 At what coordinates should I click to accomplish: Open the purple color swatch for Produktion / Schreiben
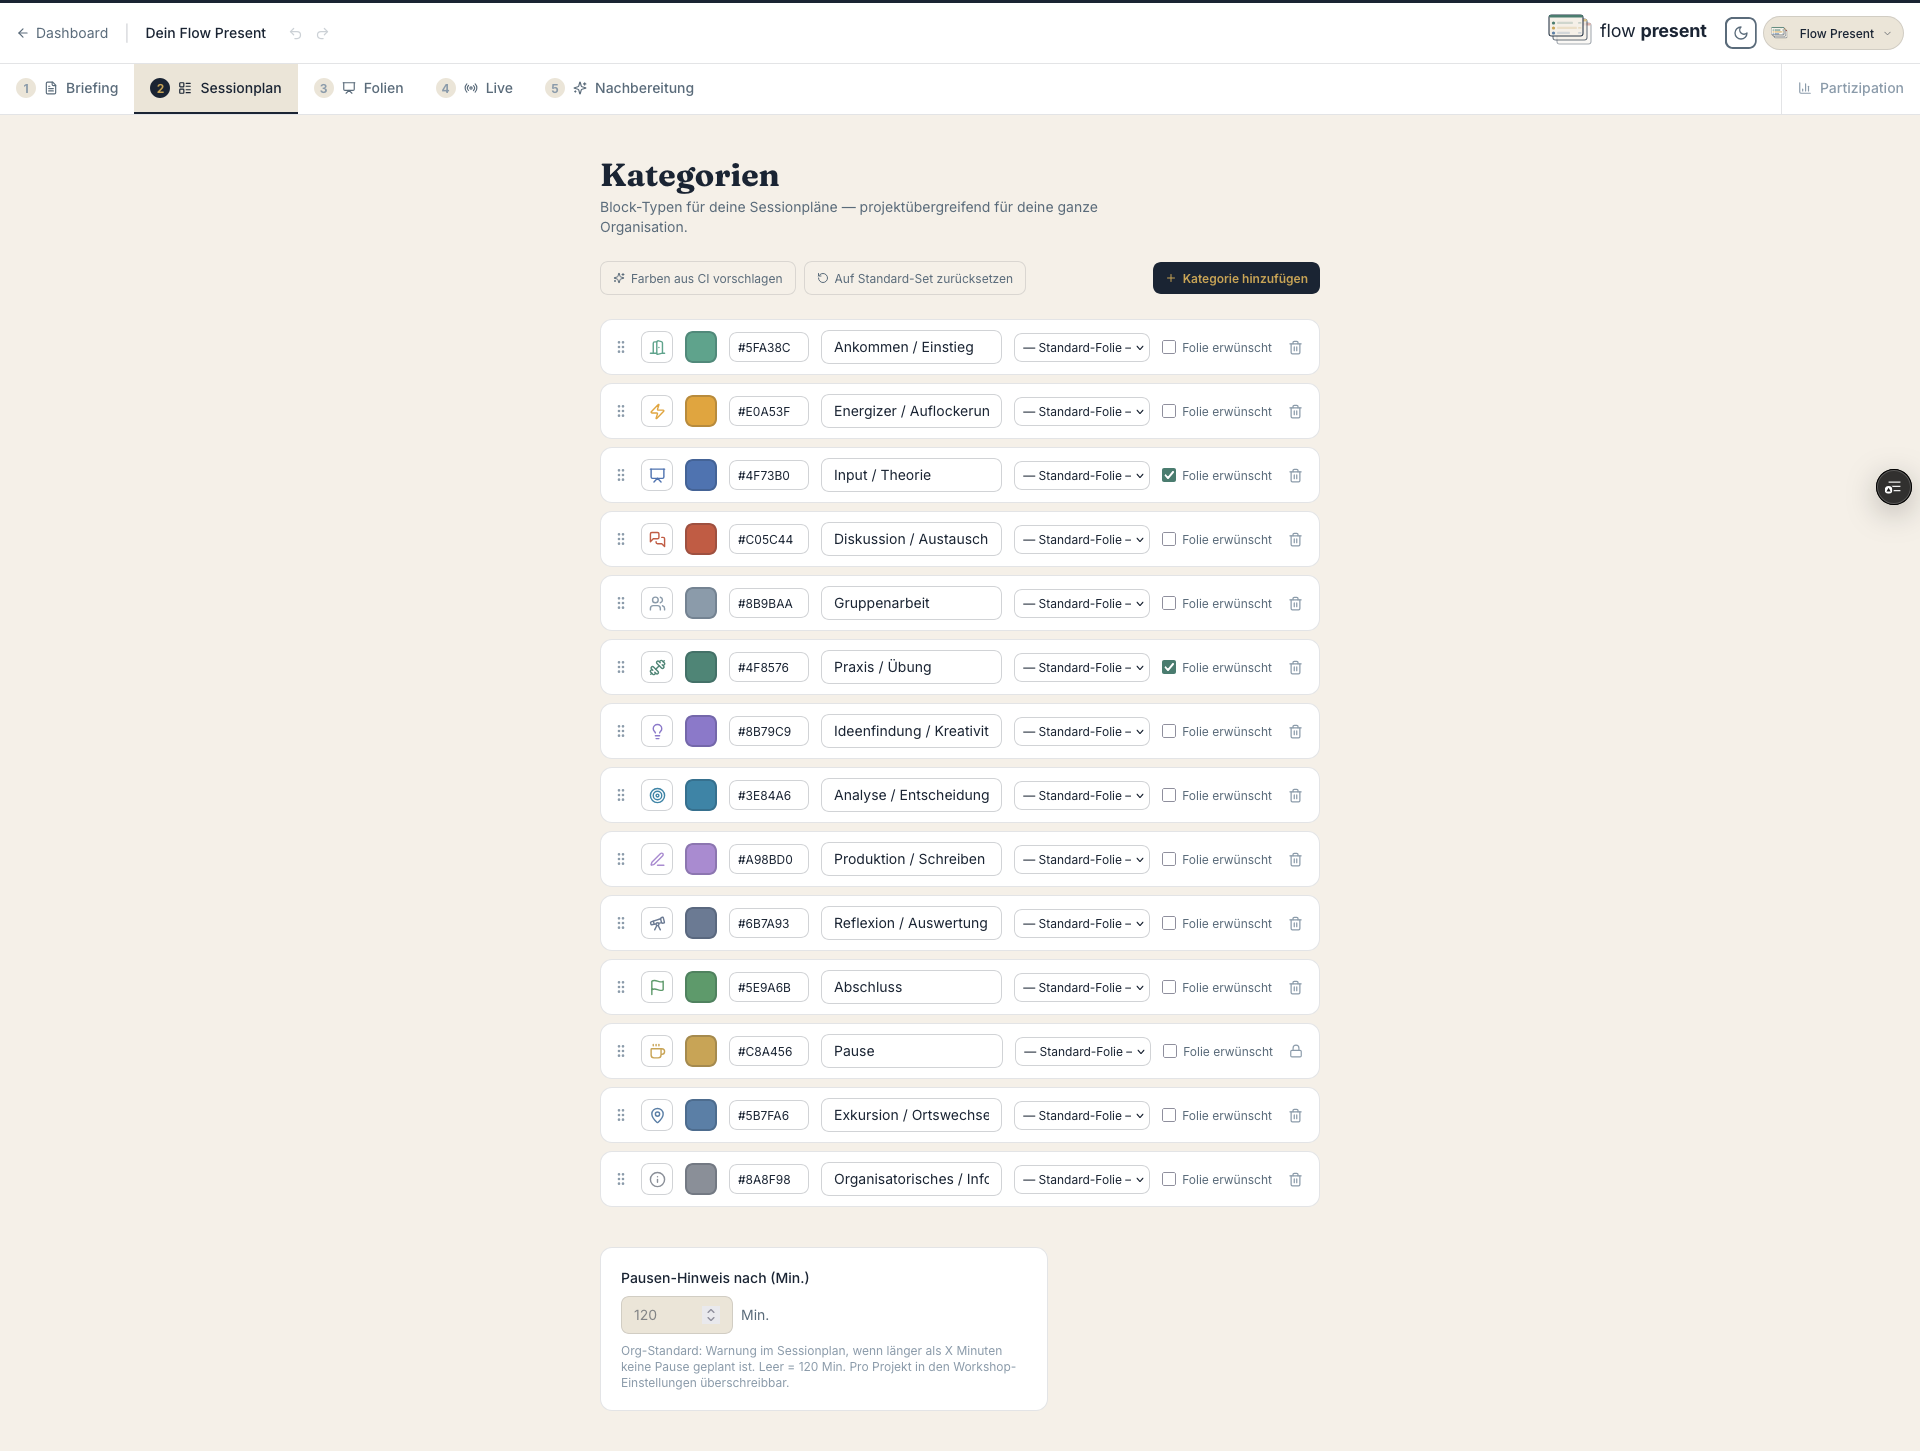tap(701, 859)
